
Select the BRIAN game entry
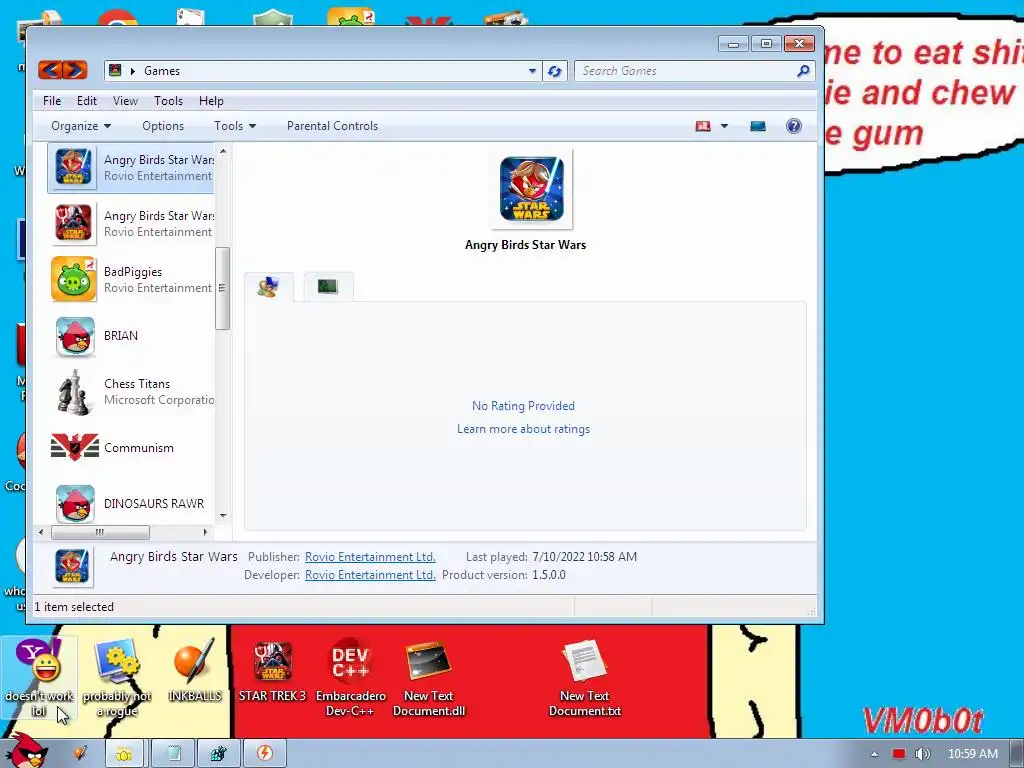click(131, 336)
